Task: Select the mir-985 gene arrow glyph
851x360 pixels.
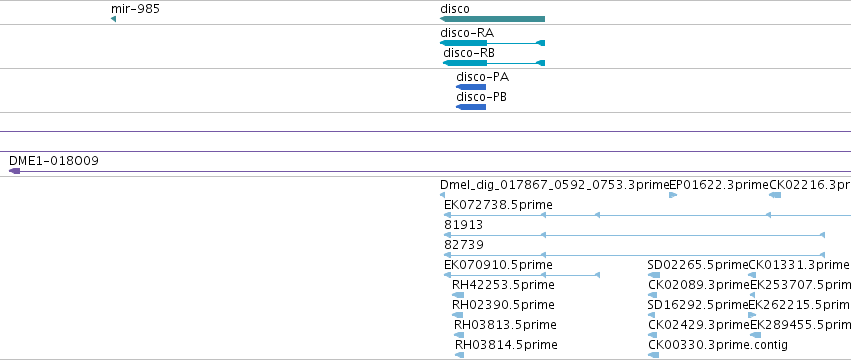Action: tap(113, 19)
